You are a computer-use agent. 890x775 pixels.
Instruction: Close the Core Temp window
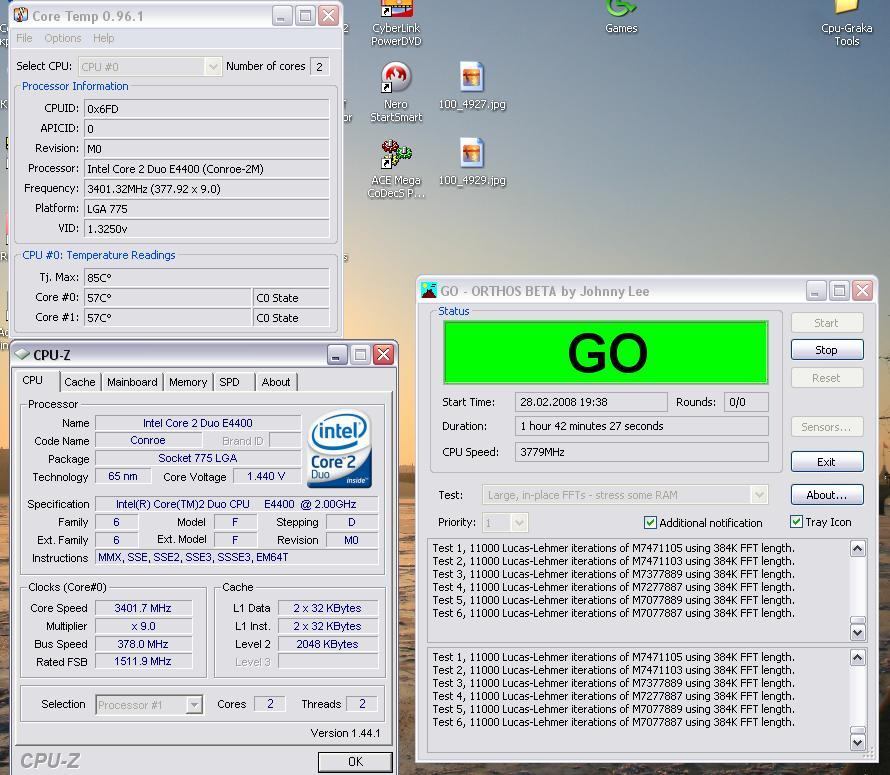(x=329, y=15)
